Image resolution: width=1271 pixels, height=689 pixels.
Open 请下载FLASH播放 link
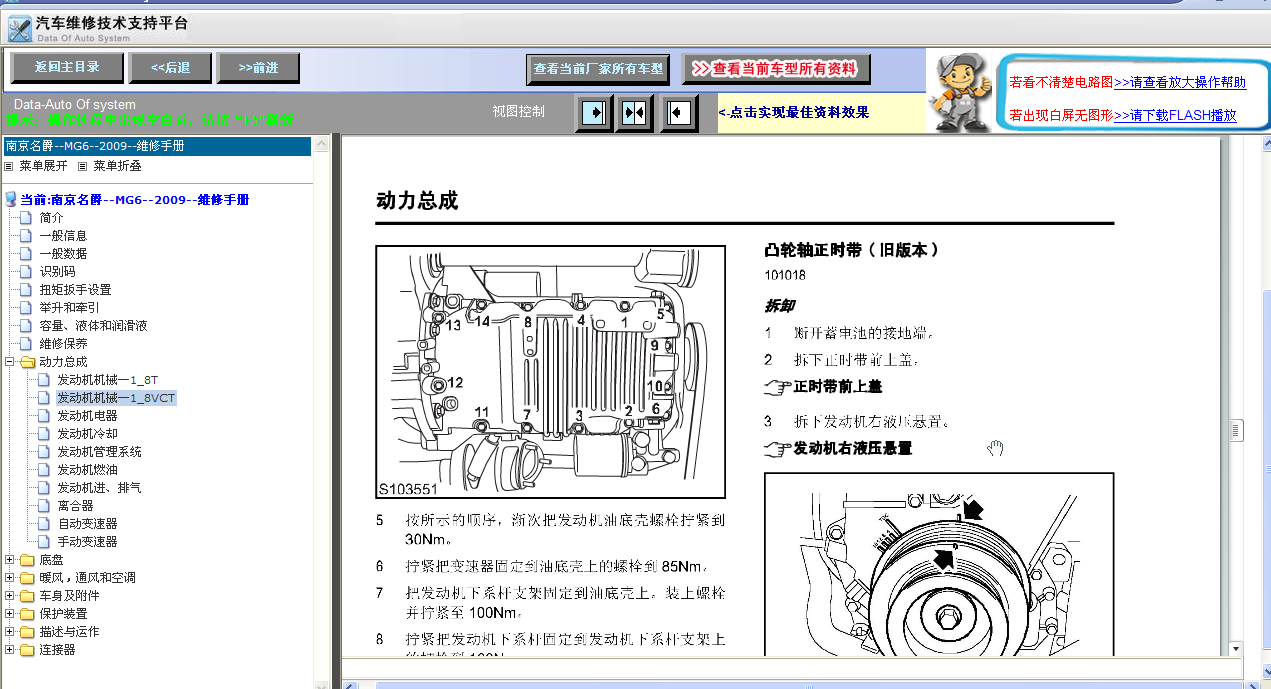coord(1175,115)
